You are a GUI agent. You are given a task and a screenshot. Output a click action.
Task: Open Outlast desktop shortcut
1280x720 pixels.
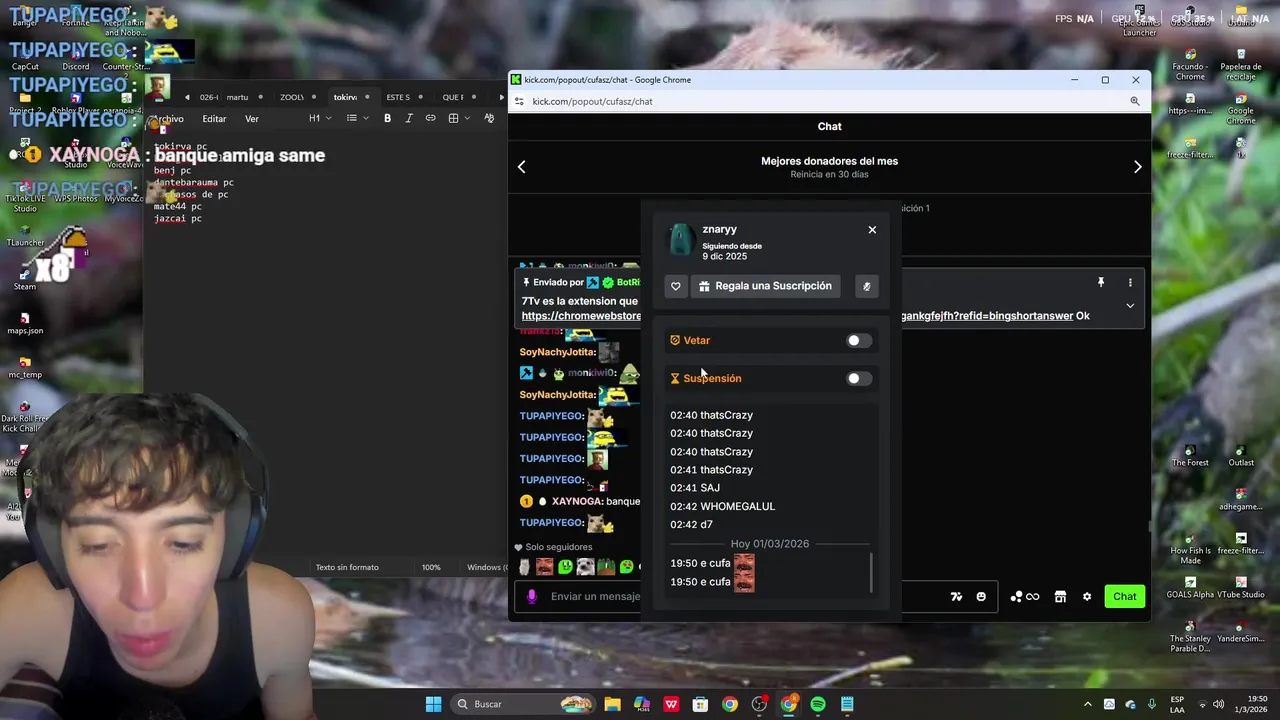click(x=1241, y=455)
